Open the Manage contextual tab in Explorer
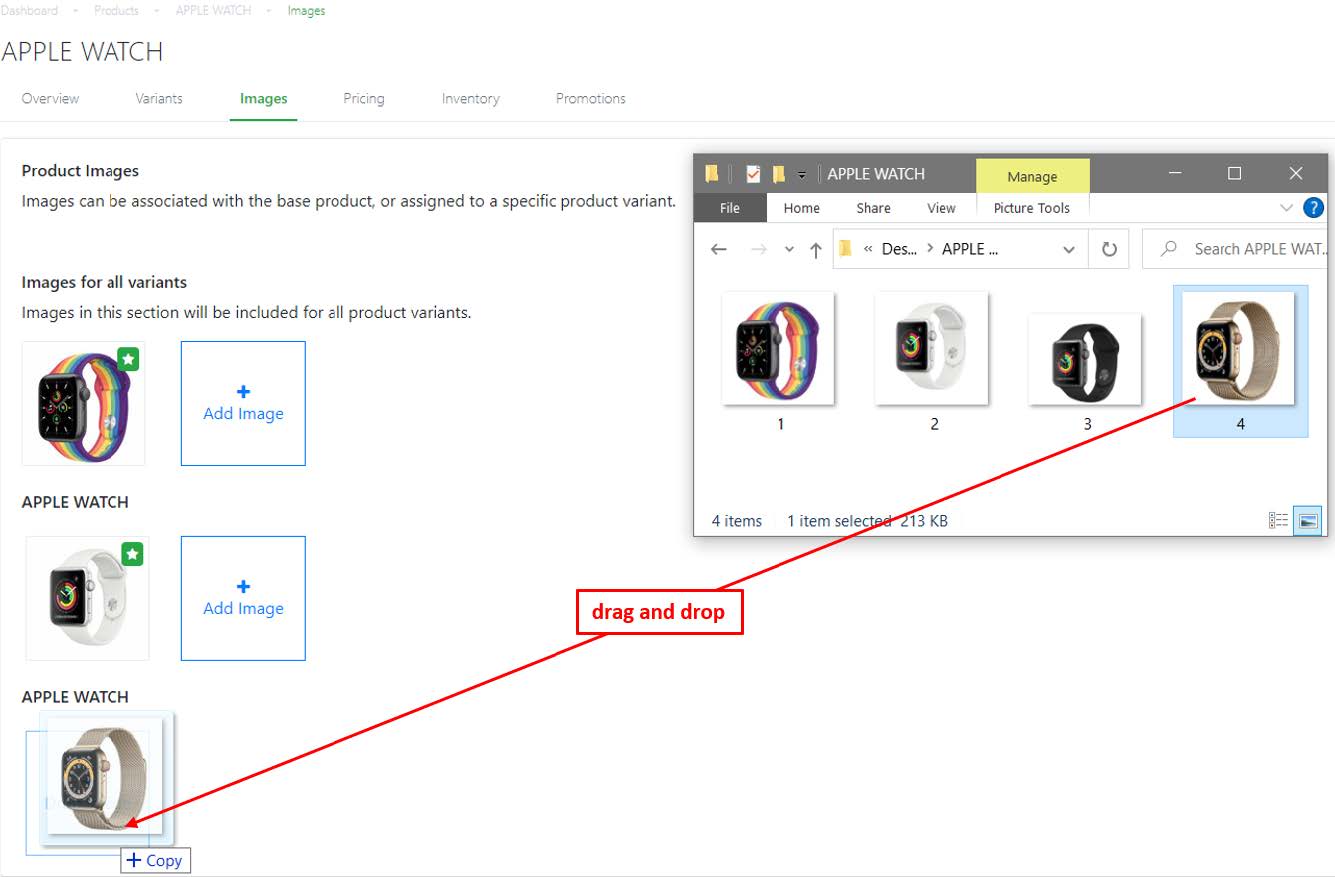The image size is (1335, 877). pyautogui.click(x=1032, y=176)
